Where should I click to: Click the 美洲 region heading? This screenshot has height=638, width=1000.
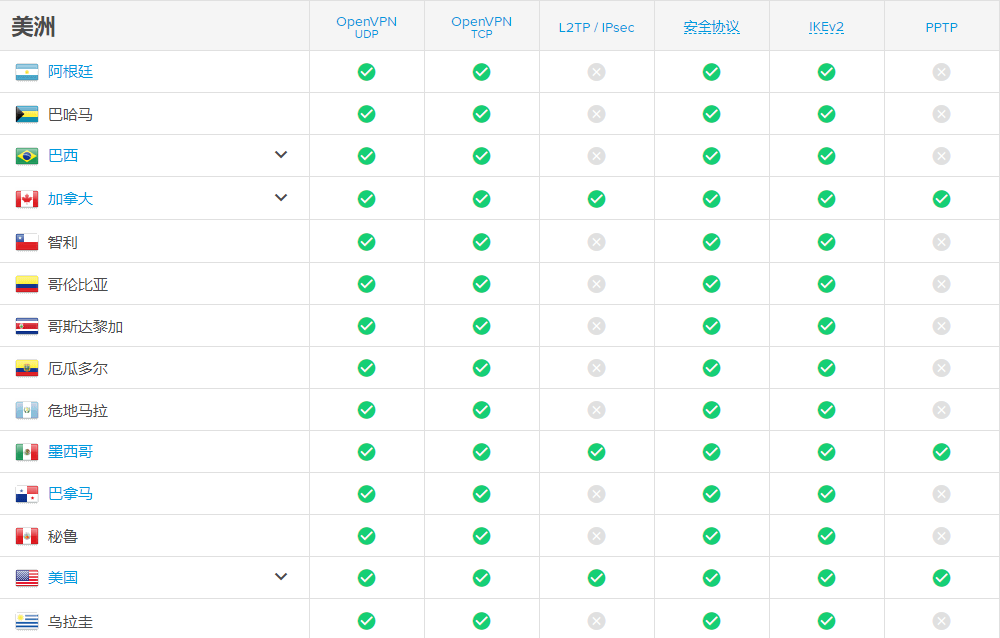pyautogui.click(x=33, y=27)
